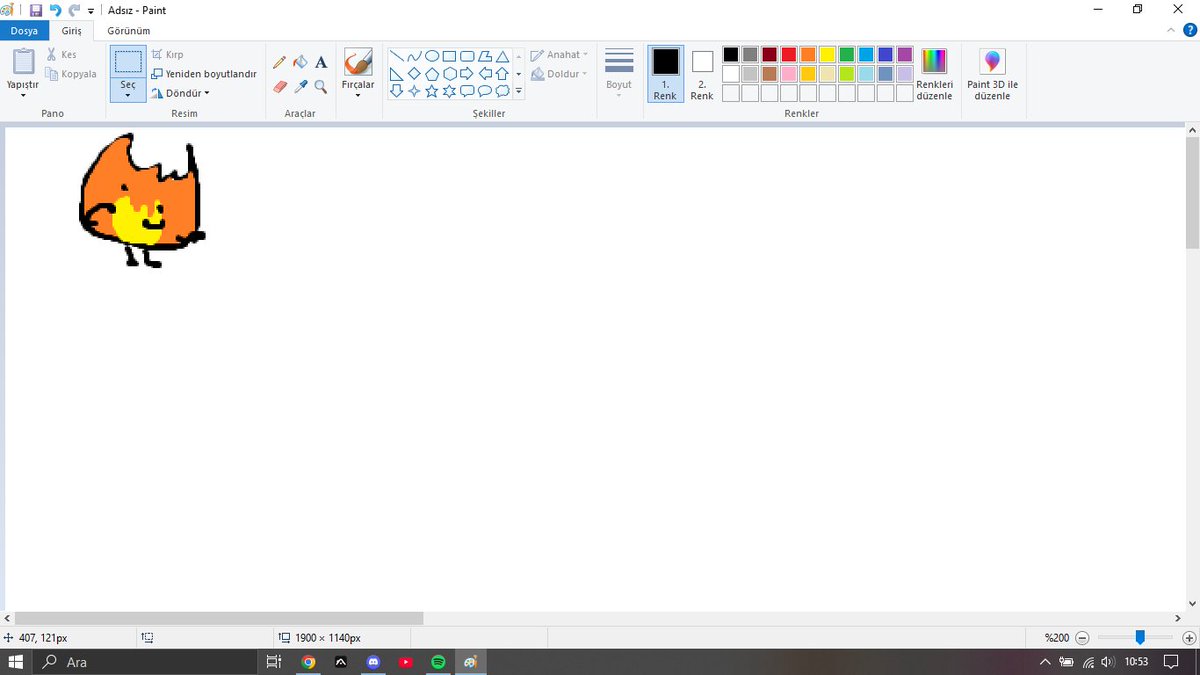This screenshot has height=675, width=1200.
Task: Choose the triangle shape
Action: coord(503,56)
